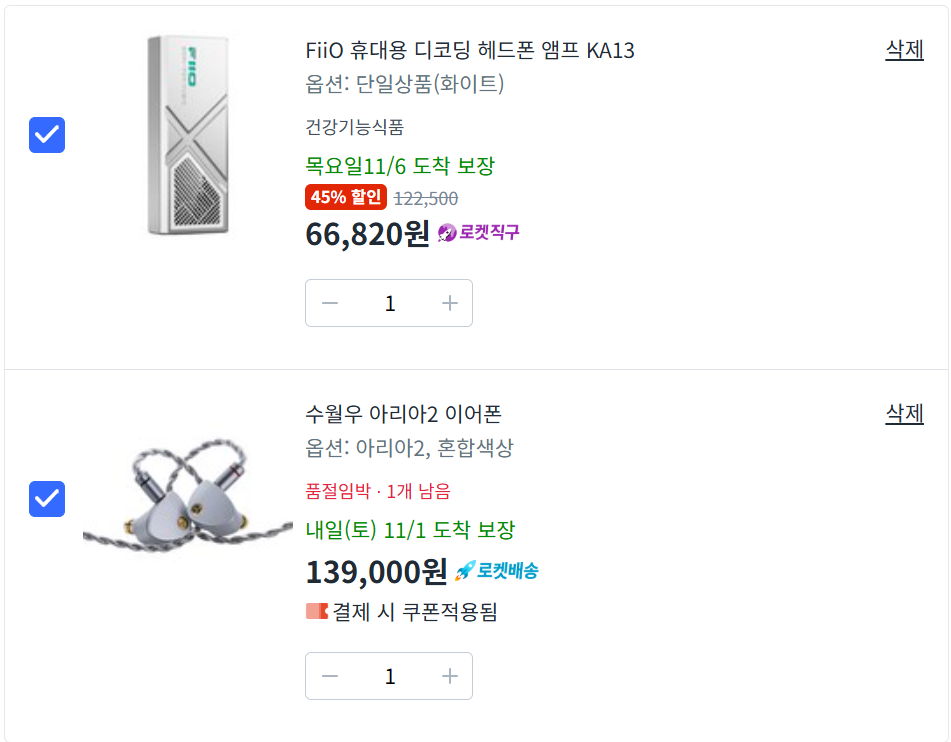Click the FiiO KA13 quantity input field
The height and width of the screenshot is (742, 951).
click(390, 303)
